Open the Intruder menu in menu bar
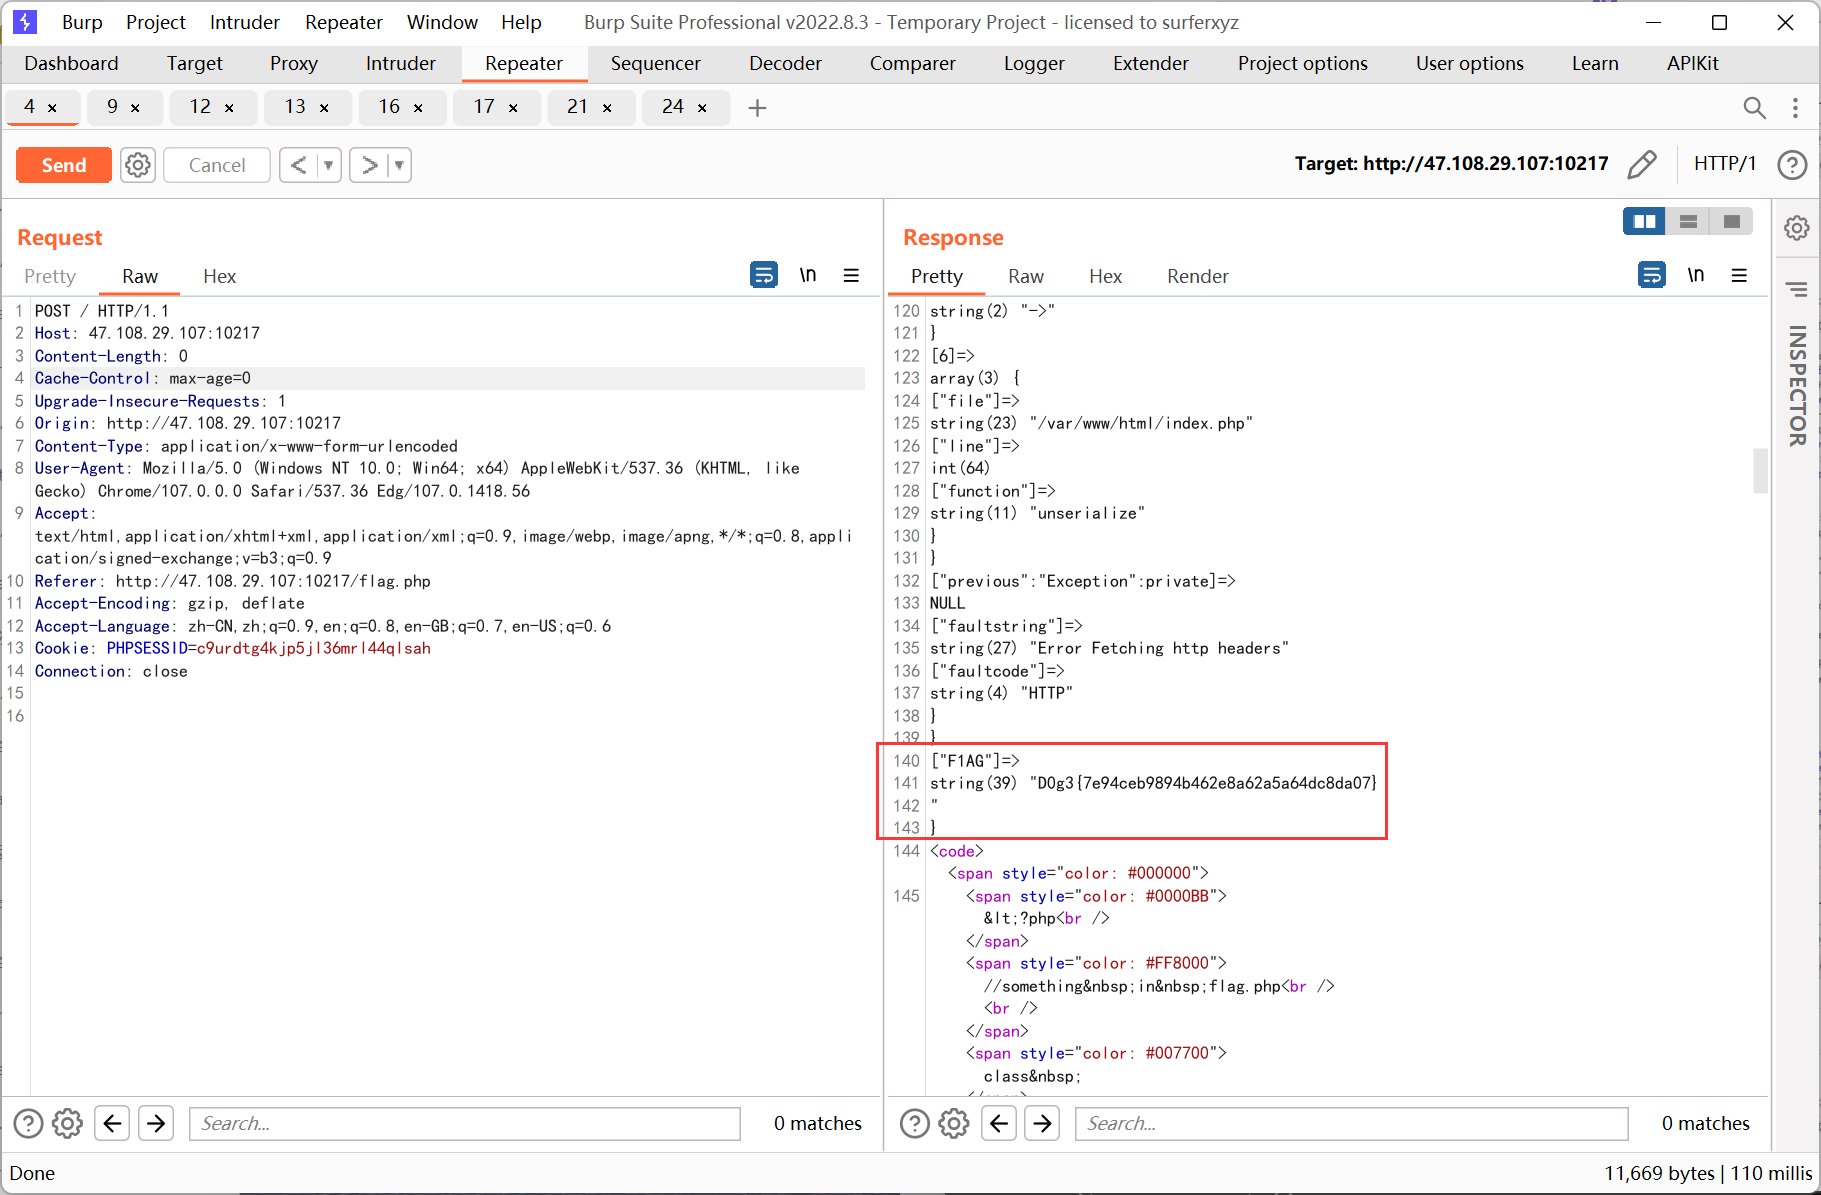 point(245,22)
